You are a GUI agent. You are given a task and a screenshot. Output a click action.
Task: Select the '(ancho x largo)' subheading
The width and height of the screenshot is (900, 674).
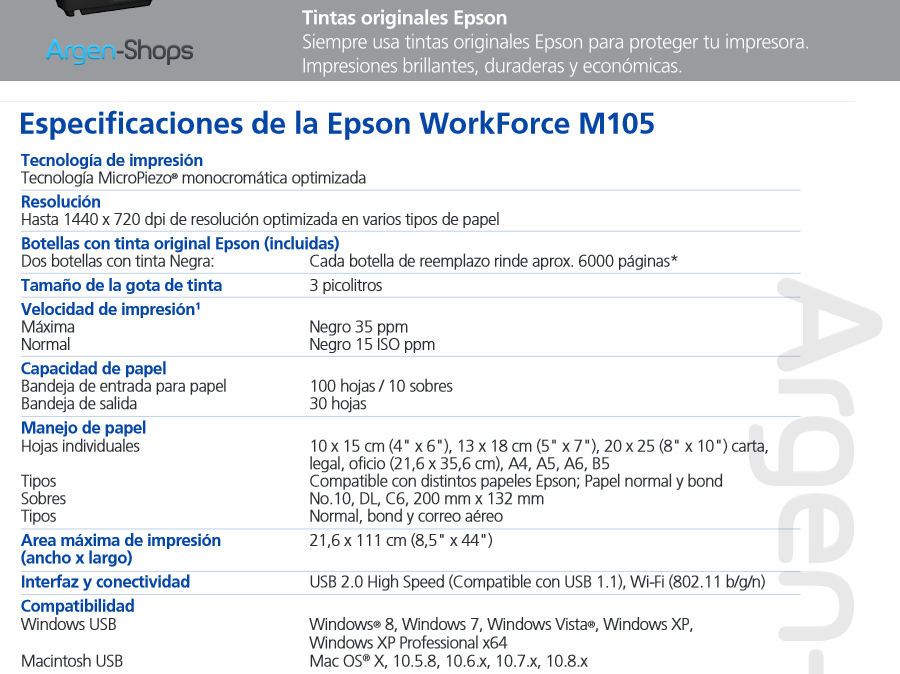[x=77, y=558]
